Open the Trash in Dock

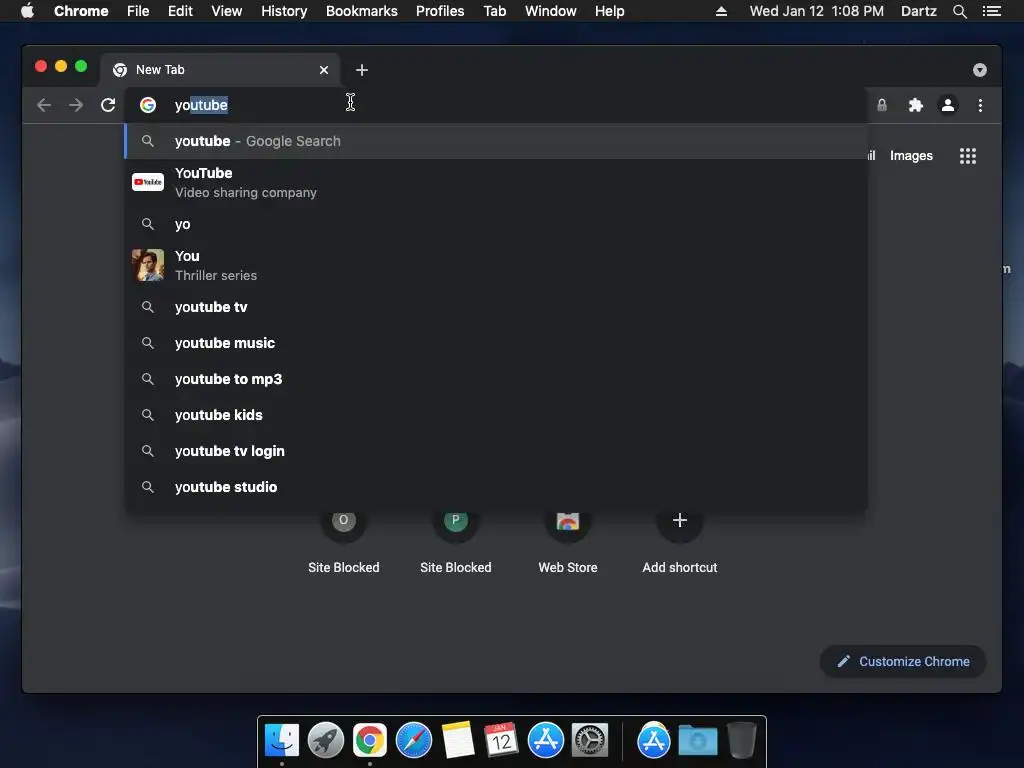pyautogui.click(x=742, y=741)
